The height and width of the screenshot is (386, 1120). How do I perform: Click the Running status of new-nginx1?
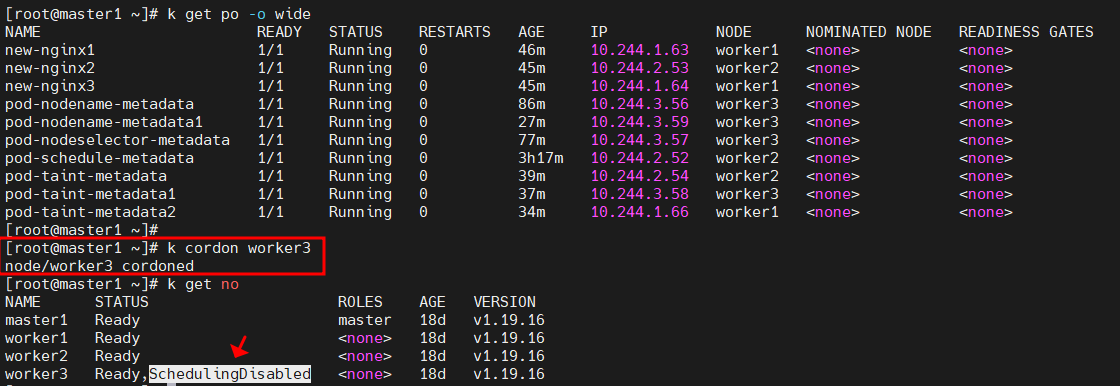(x=360, y=51)
